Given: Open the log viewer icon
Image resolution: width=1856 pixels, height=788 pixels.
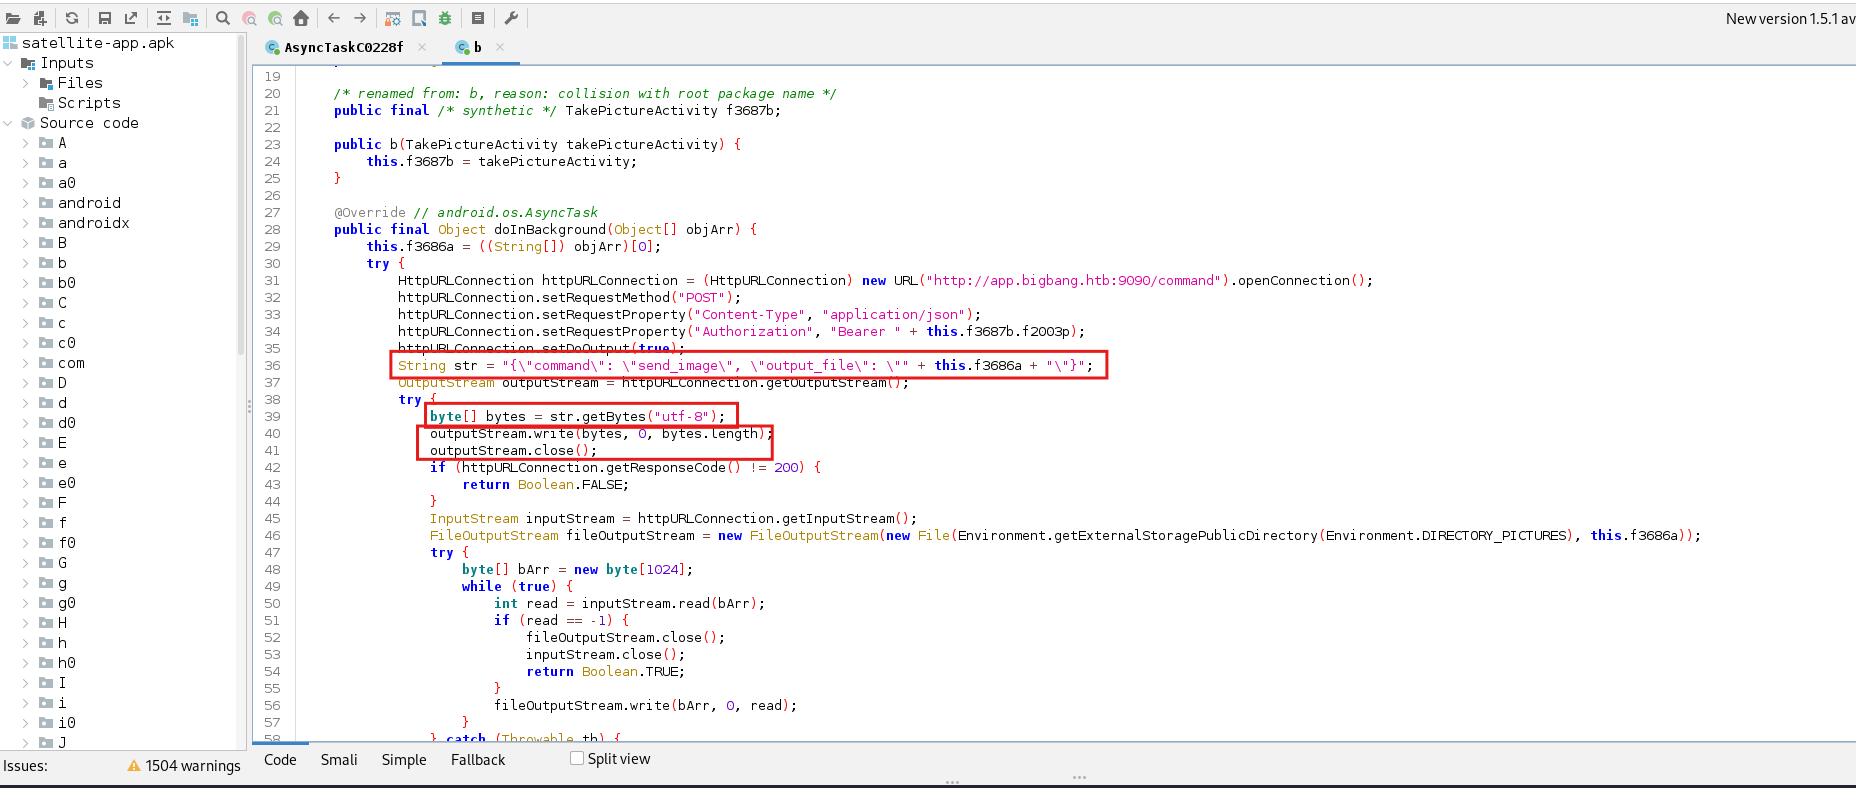Looking at the screenshot, I should [478, 18].
